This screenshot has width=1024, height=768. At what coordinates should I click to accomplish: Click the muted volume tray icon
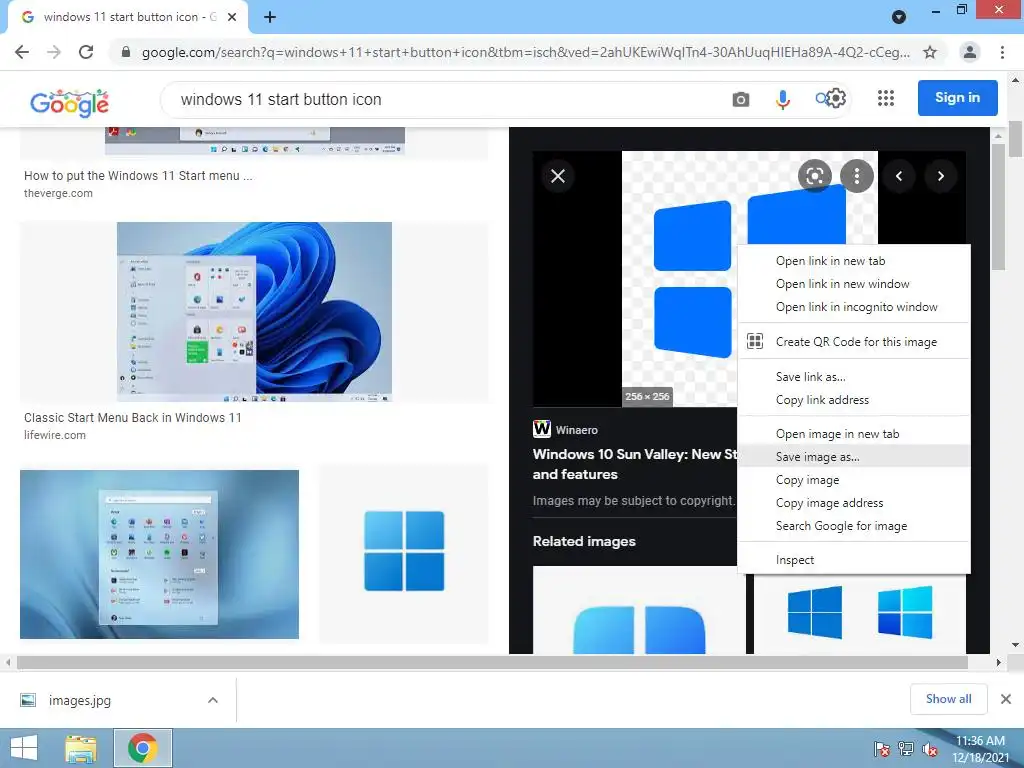point(929,749)
